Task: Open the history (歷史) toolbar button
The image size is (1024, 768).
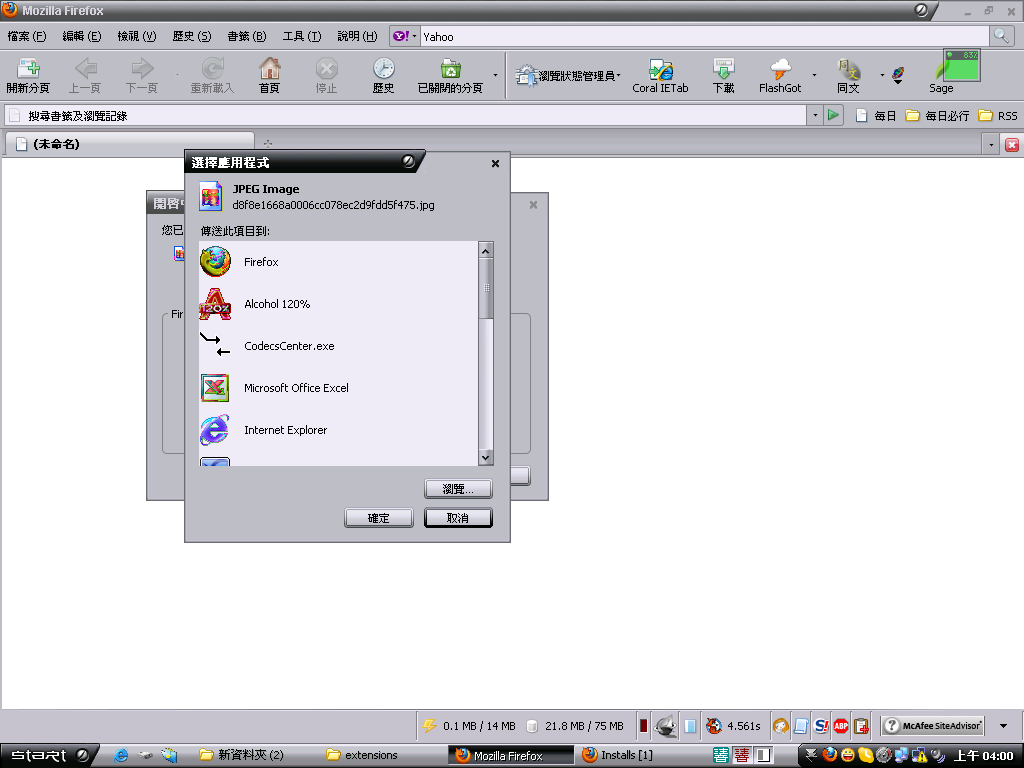Action: tap(383, 76)
